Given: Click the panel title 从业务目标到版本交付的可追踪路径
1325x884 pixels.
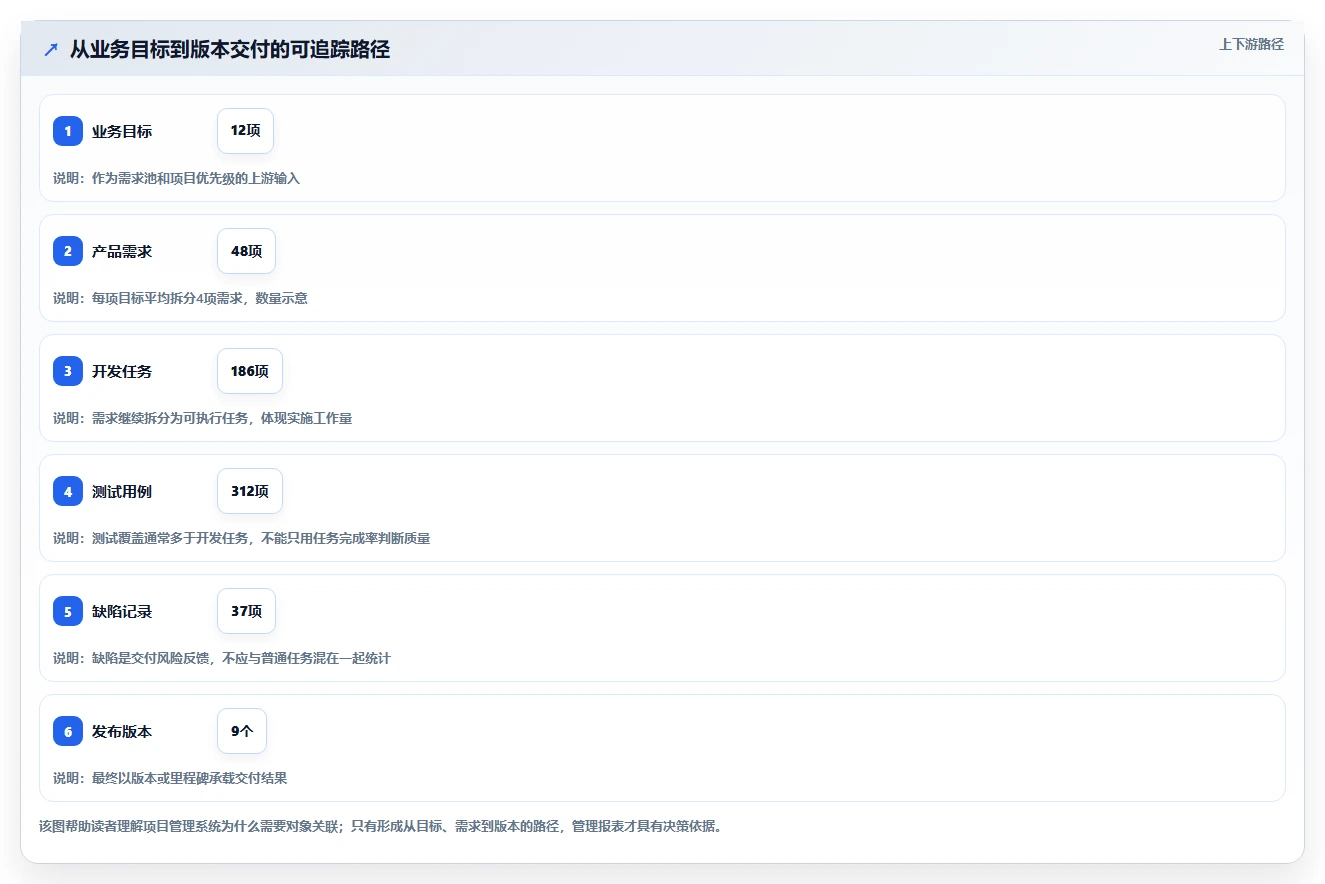Looking at the screenshot, I should pos(229,49).
